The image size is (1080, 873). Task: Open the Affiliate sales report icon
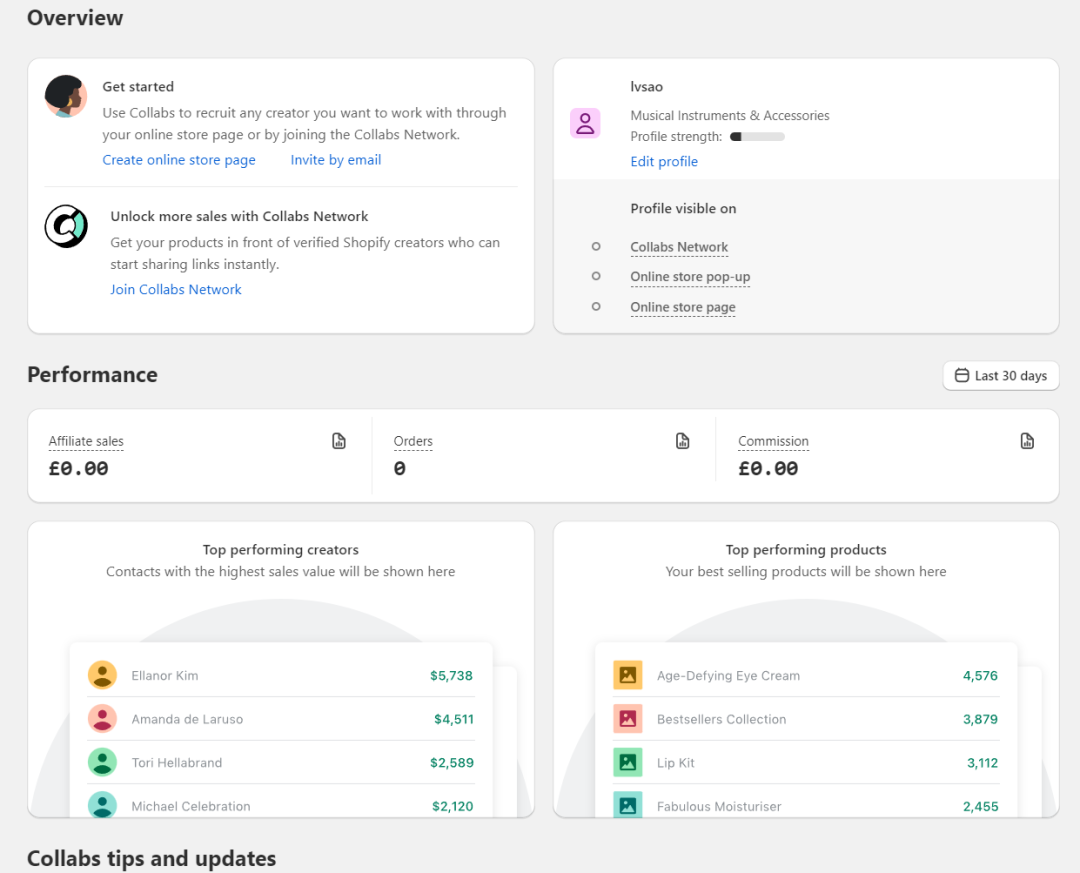339,441
